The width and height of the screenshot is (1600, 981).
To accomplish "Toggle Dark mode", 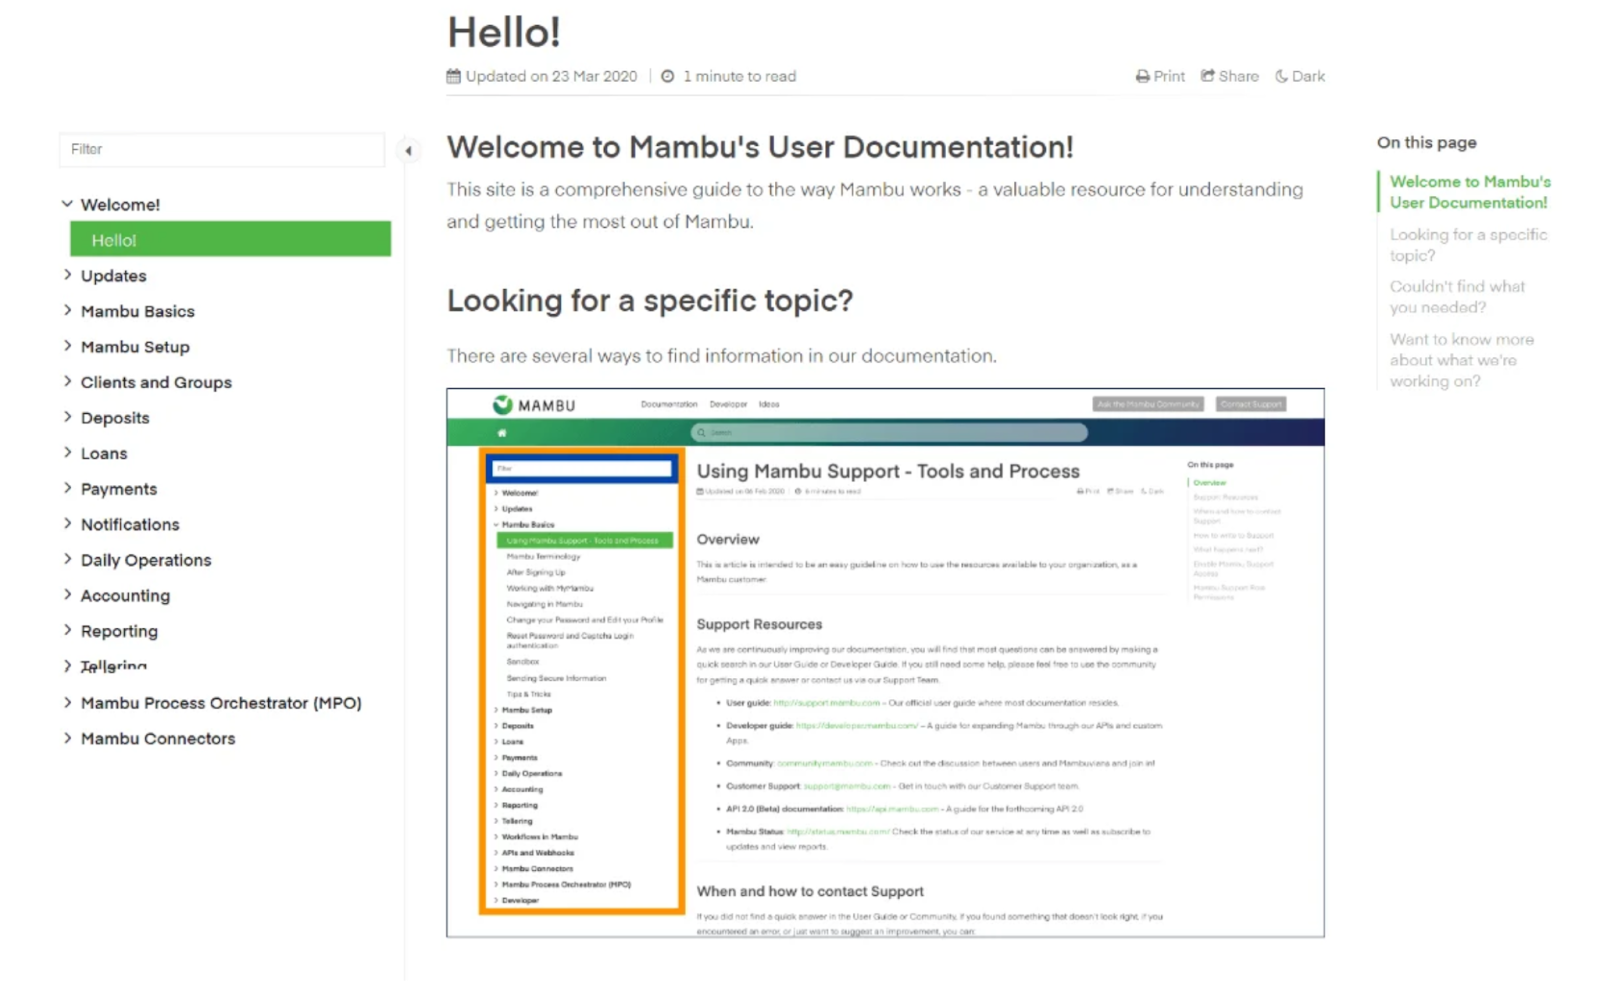I will (x=1300, y=76).
